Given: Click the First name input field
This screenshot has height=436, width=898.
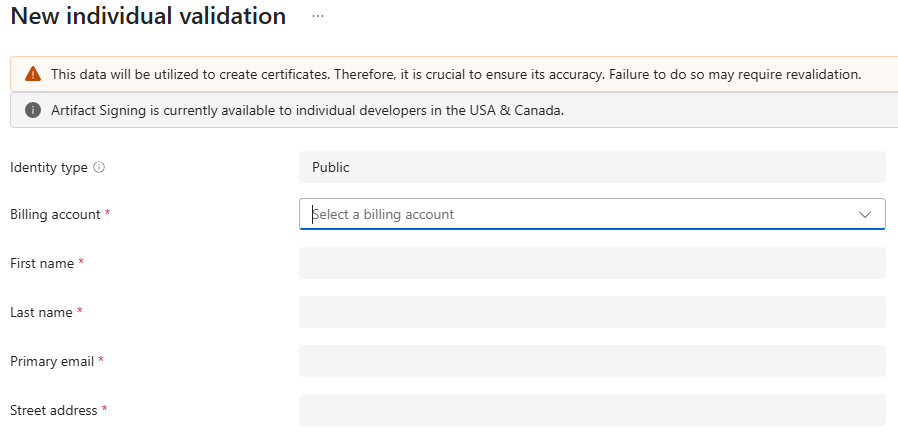Looking at the screenshot, I should coord(592,263).
